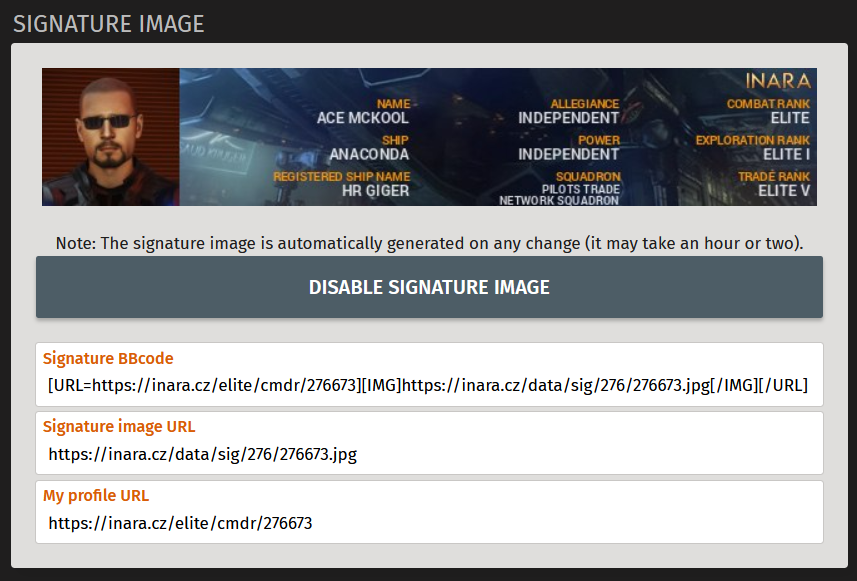Screen dimensions: 857x581
Task: Click the commander avatar portrait
Action: point(110,137)
